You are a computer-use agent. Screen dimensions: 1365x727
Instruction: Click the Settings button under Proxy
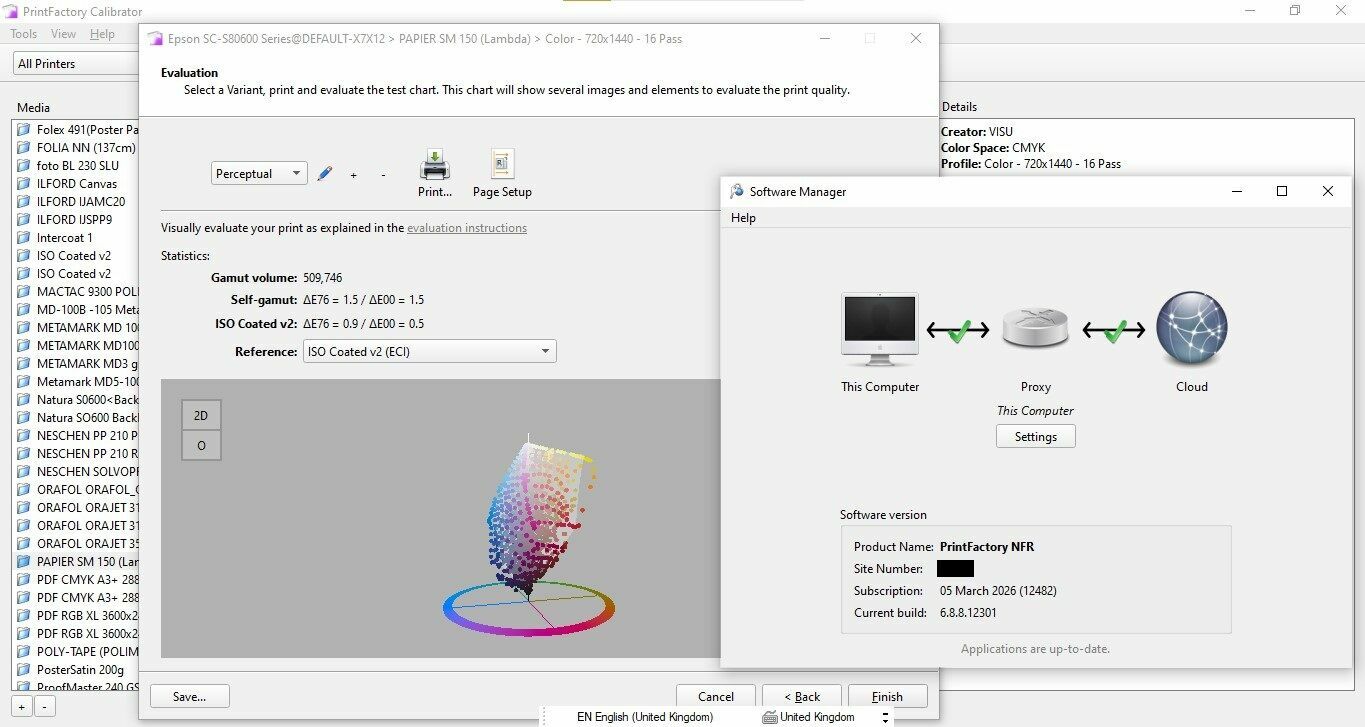1035,437
